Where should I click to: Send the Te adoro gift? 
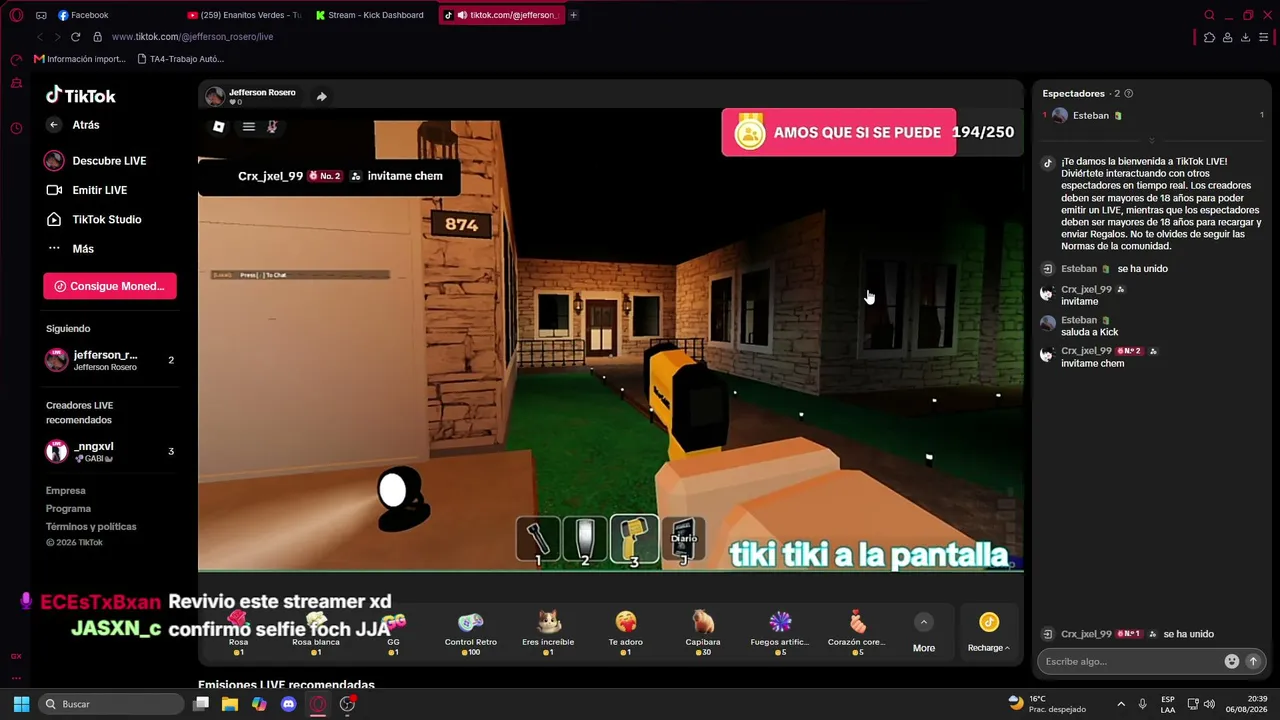pyautogui.click(x=626, y=633)
